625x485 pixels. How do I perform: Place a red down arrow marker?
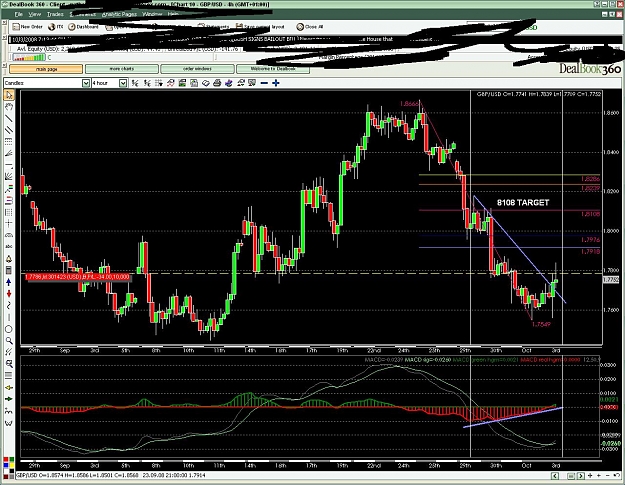coord(9,294)
